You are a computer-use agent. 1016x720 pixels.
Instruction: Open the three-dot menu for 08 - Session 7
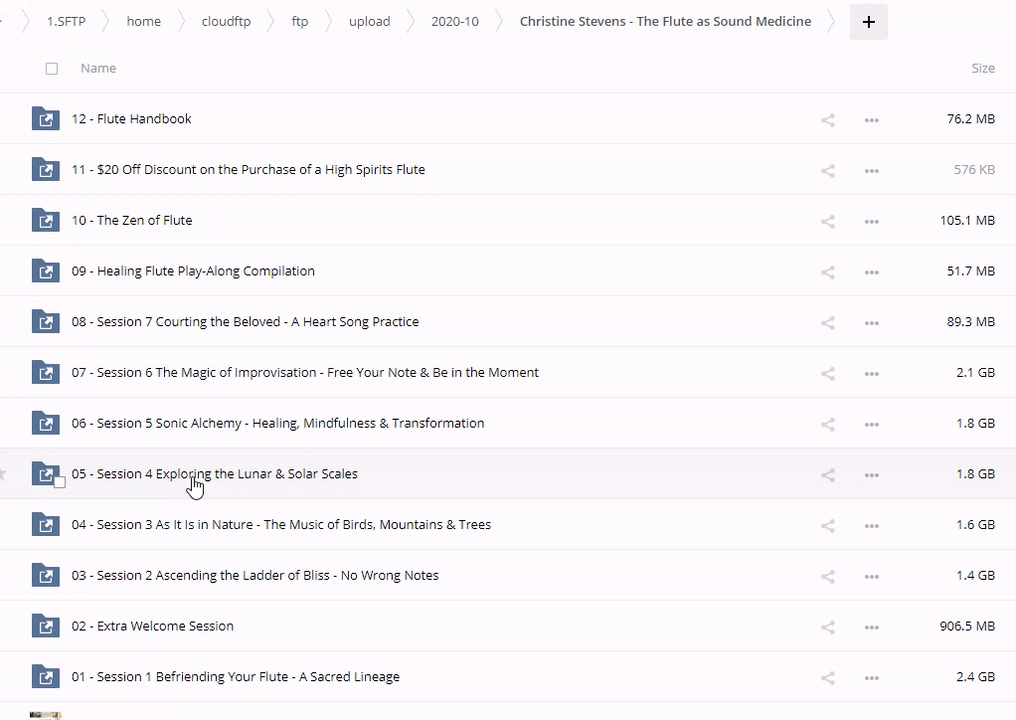pos(871,323)
